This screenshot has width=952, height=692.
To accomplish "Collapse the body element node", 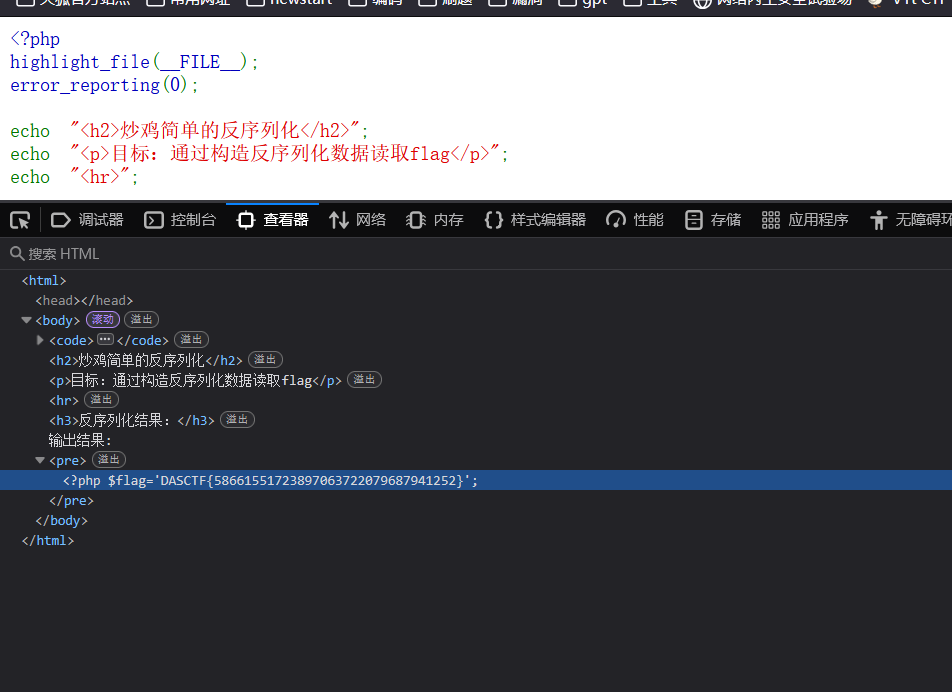I will [x=26, y=319].
